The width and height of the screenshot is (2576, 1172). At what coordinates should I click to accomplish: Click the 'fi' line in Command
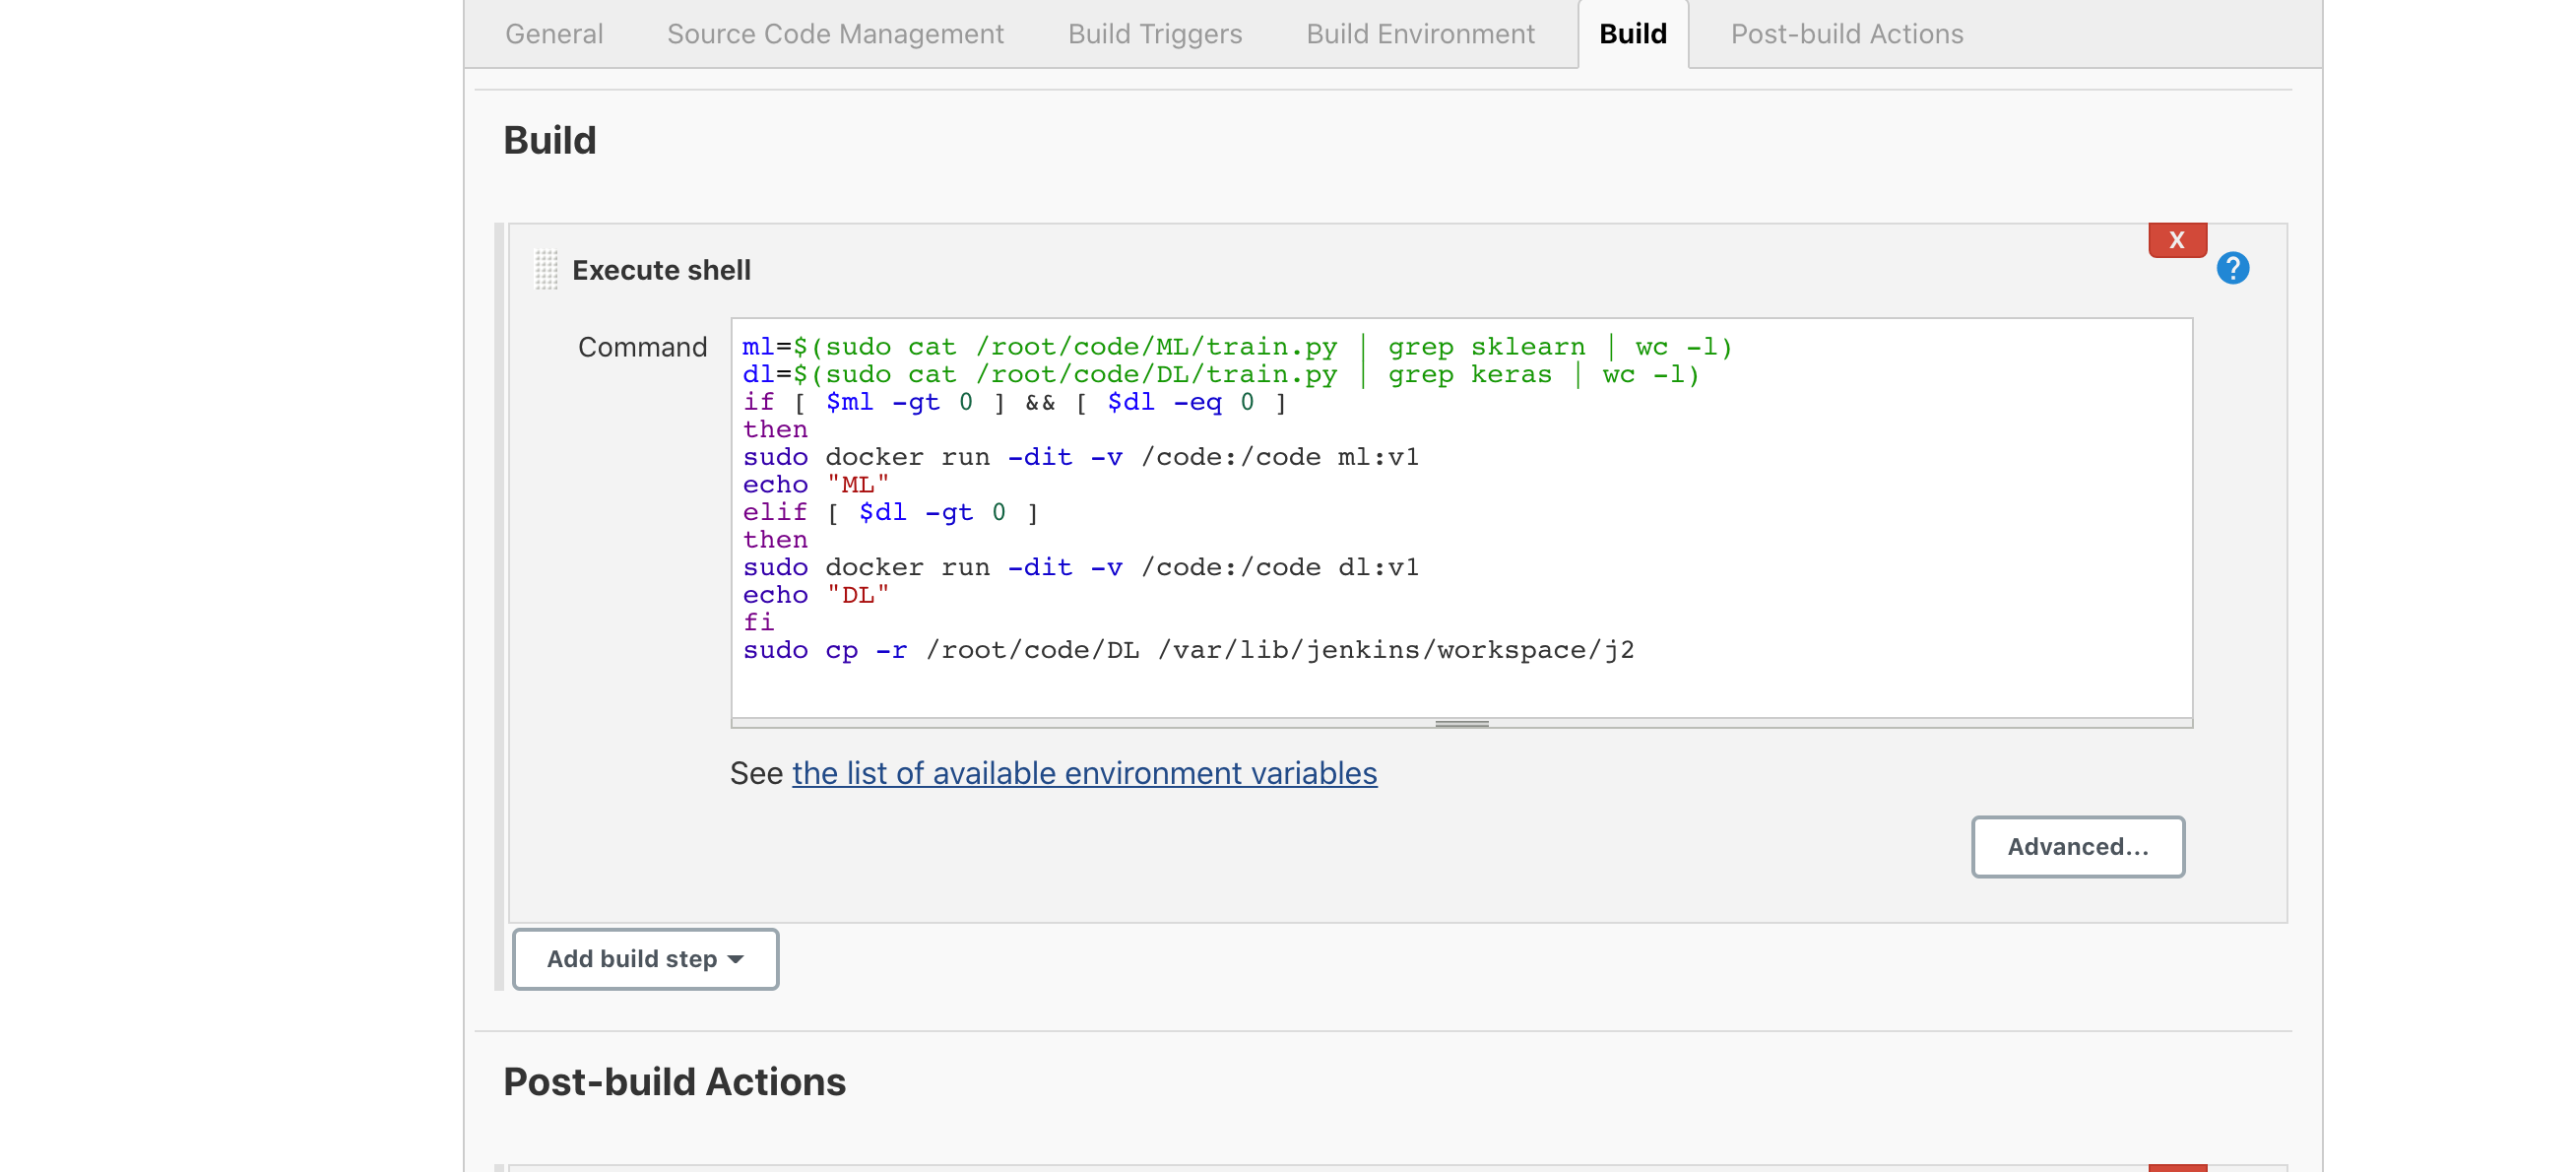click(x=759, y=622)
